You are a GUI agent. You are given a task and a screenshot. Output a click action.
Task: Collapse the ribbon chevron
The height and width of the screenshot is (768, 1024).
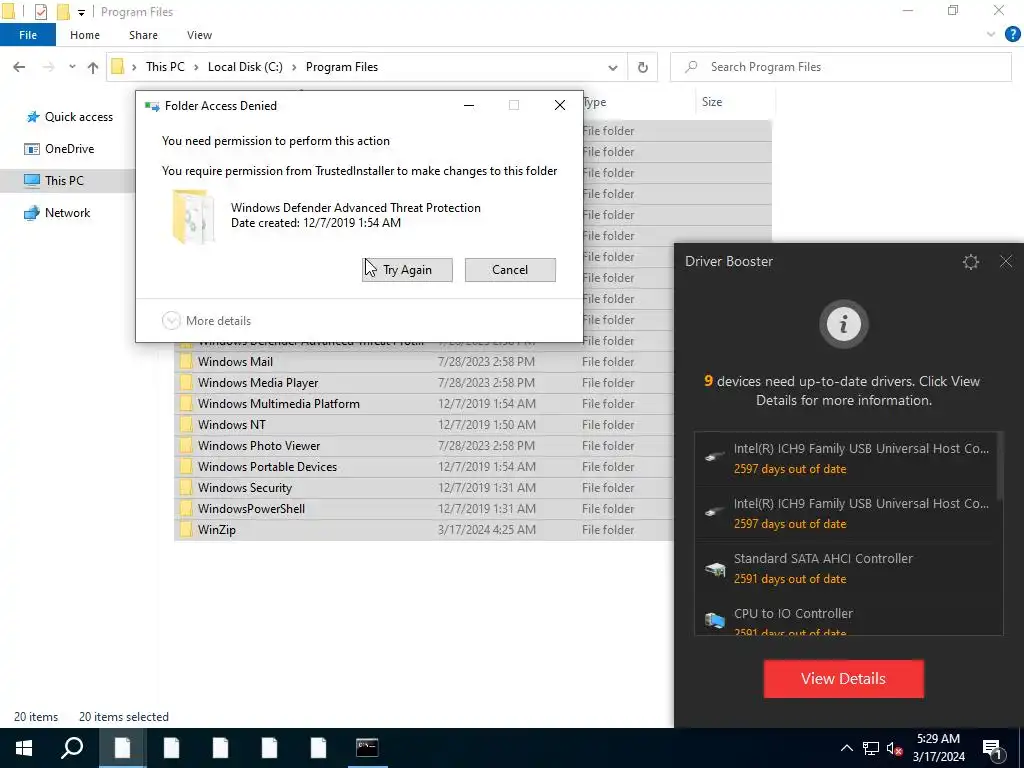pyautogui.click(x=991, y=35)
